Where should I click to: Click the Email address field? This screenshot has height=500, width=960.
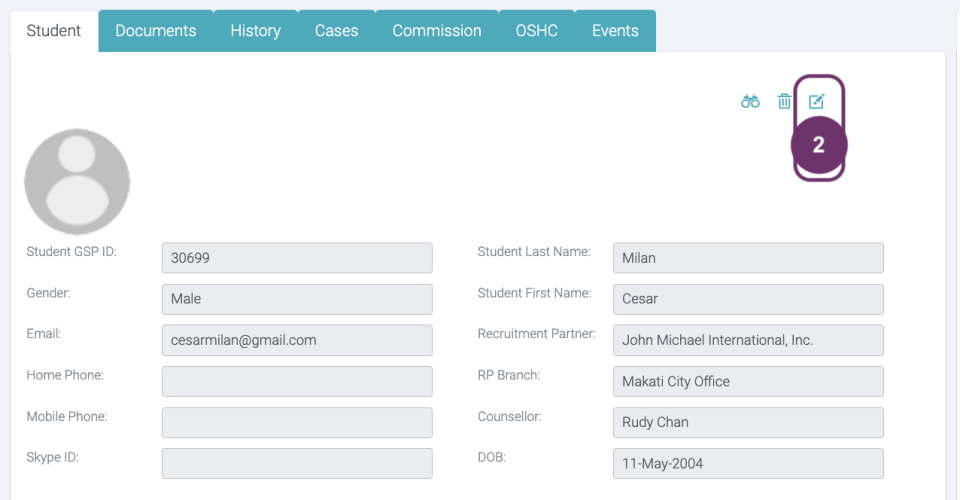297,340
